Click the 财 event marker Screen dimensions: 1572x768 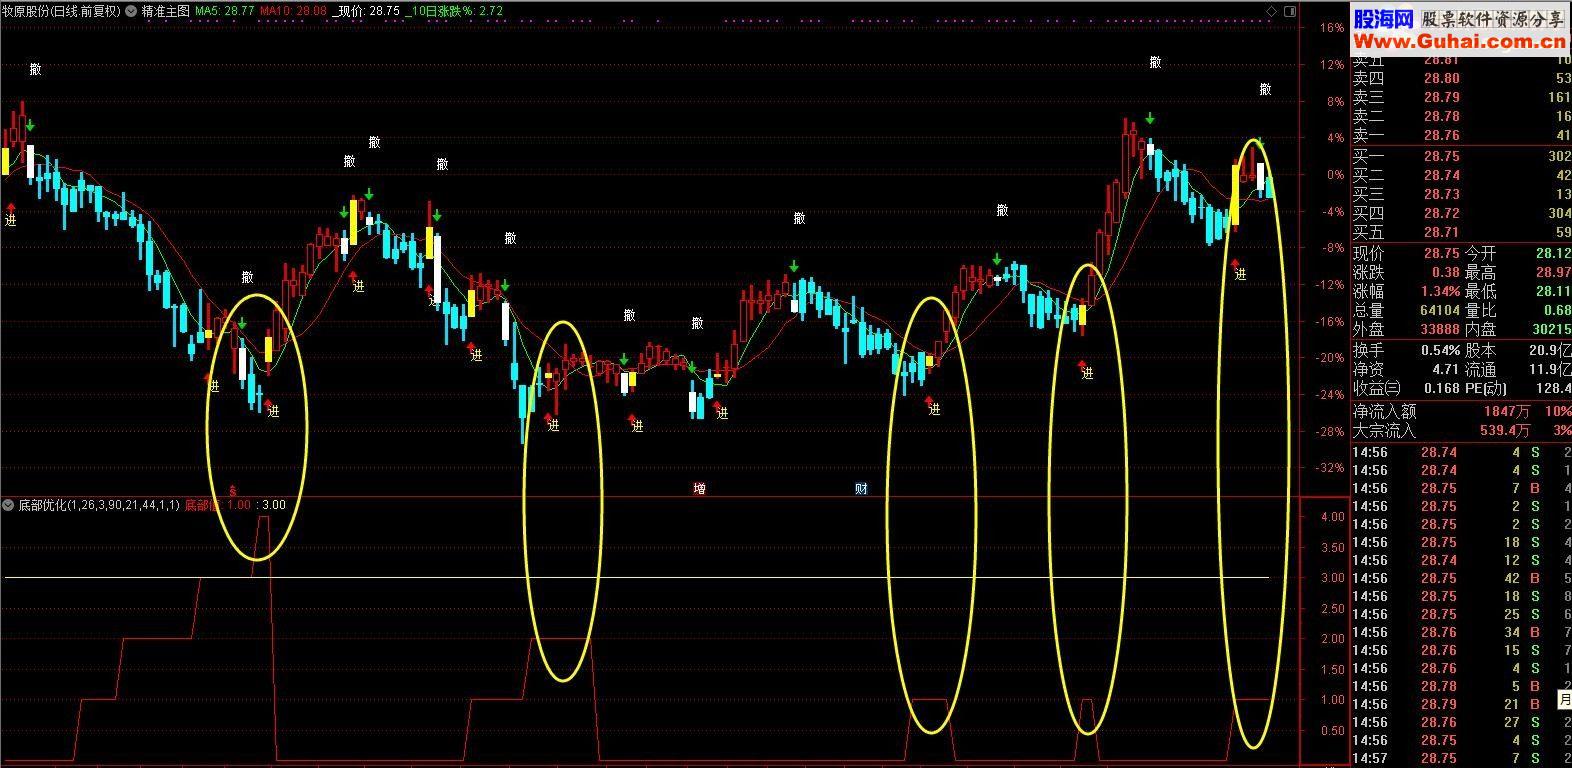861,489
